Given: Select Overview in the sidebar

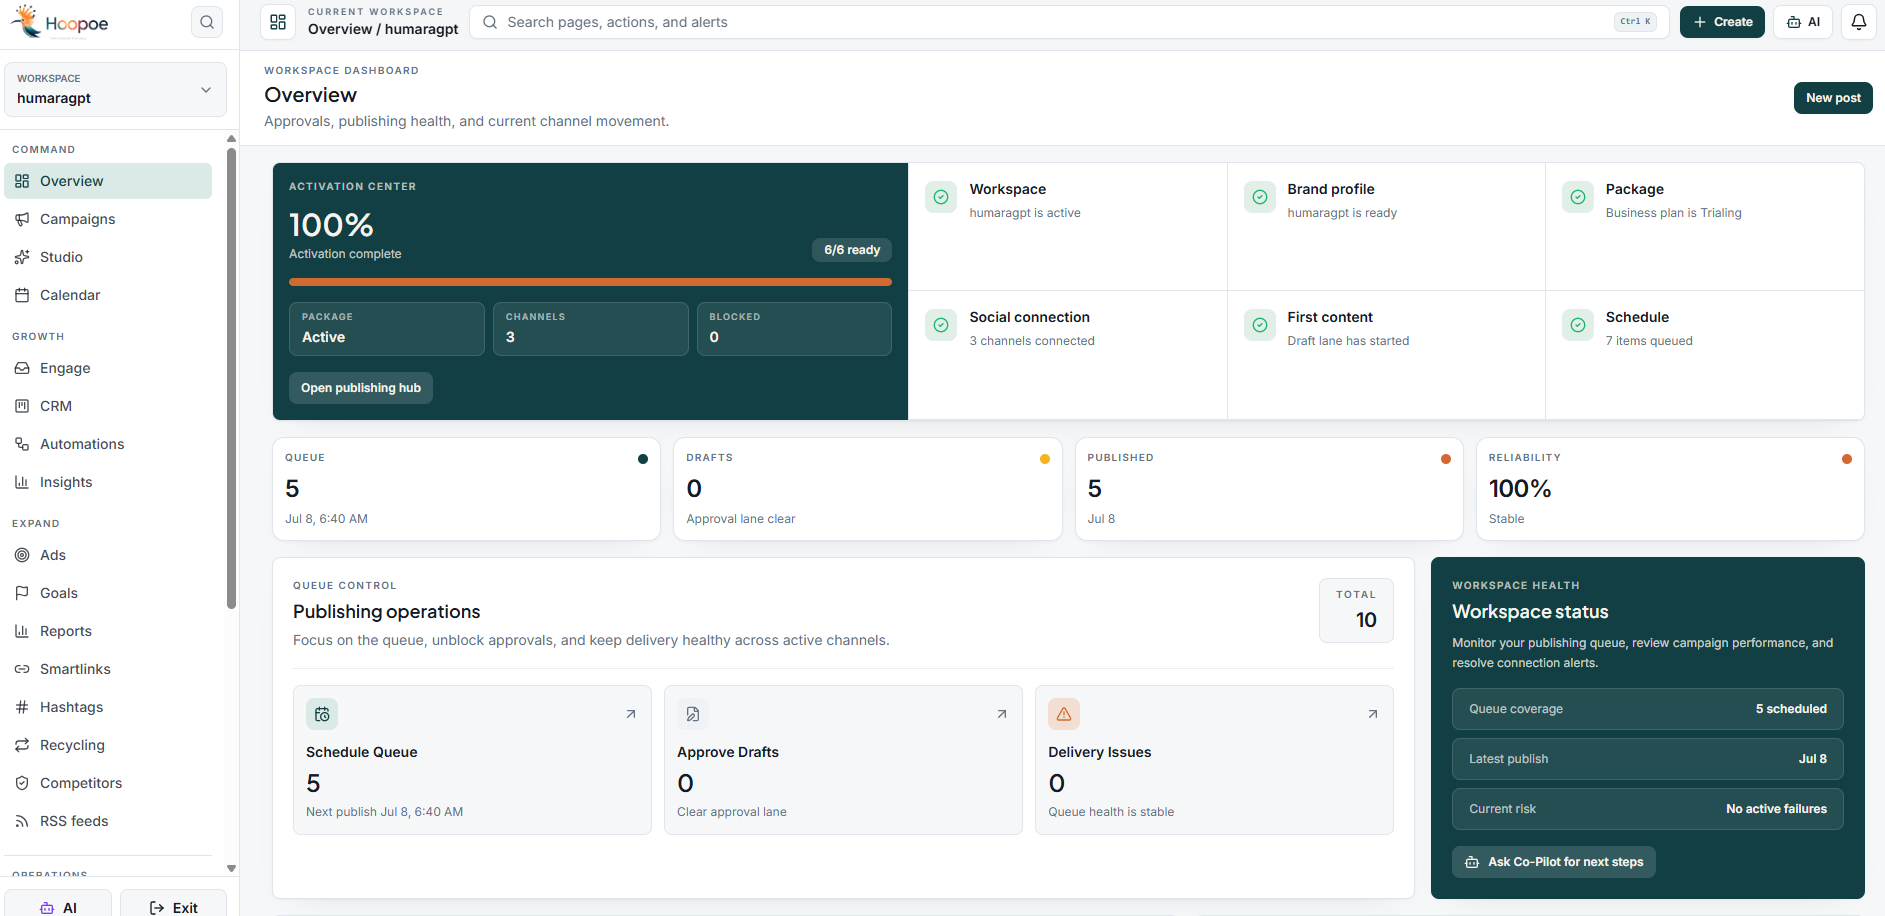Looking at the screenshot, I should tap(108, 181).
